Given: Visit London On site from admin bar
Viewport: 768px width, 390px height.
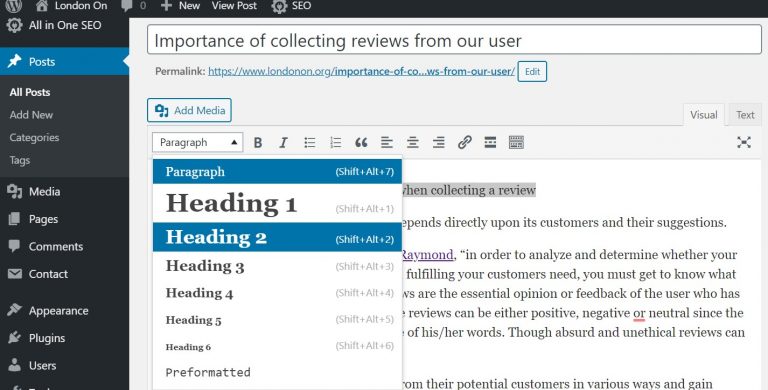Looking at the screenshot, I should coord(72,6).
